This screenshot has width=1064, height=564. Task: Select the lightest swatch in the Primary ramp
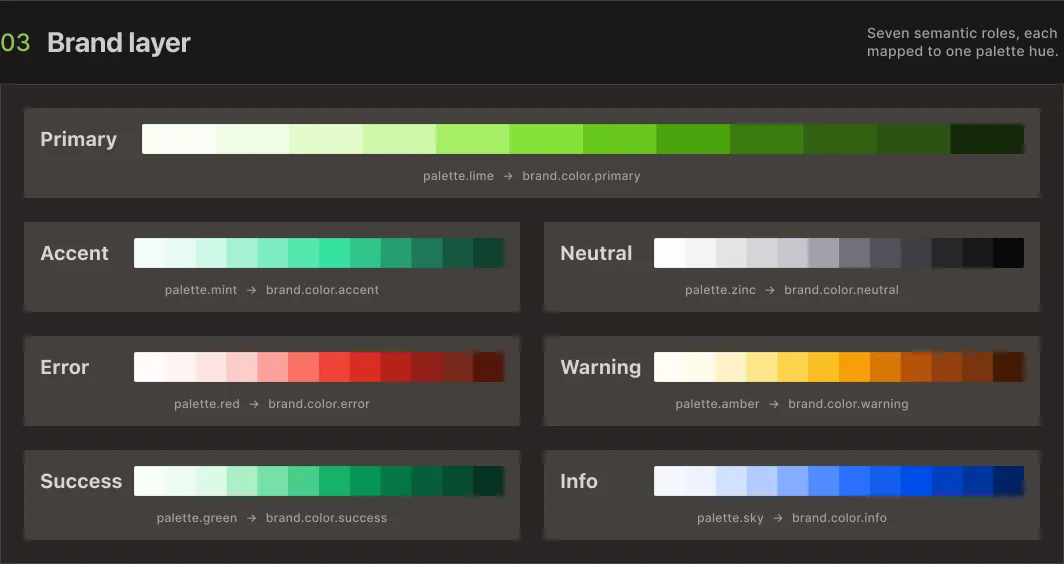pyautogui.click(x=178, y=139)
